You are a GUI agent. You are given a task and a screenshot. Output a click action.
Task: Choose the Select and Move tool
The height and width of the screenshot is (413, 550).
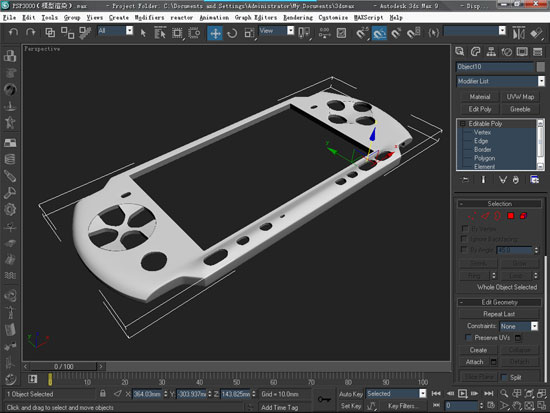tap(215, 33)
